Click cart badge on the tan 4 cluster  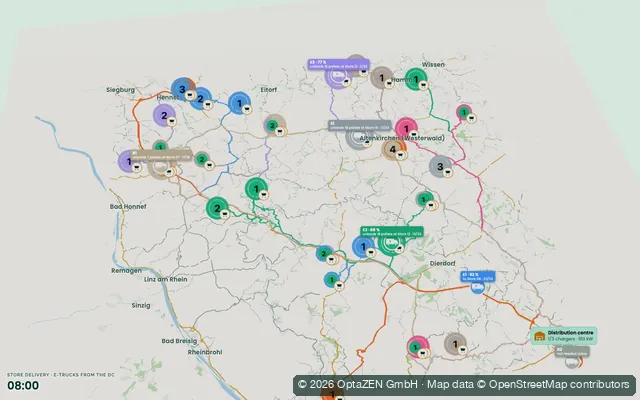click(x=401, y=155)
